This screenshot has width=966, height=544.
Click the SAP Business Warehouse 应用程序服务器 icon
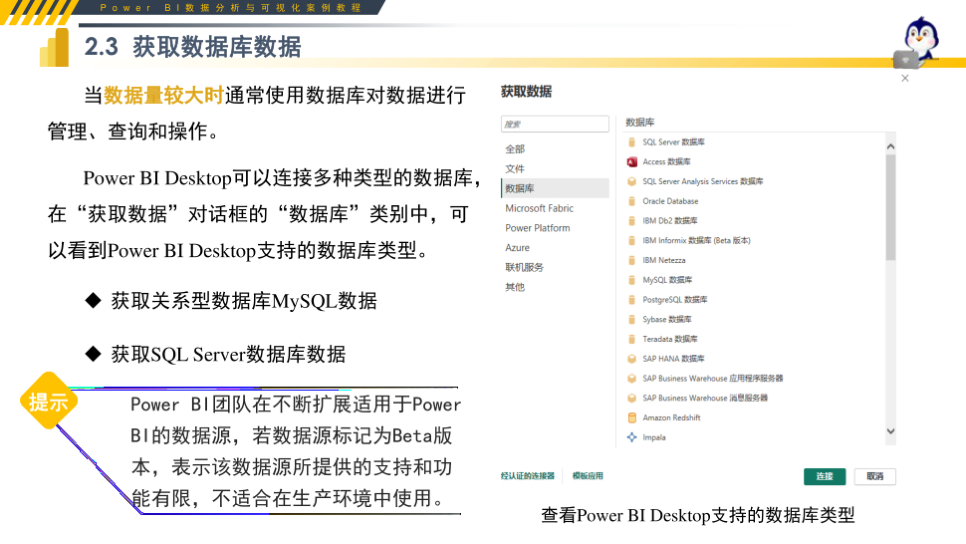(631, 378)
